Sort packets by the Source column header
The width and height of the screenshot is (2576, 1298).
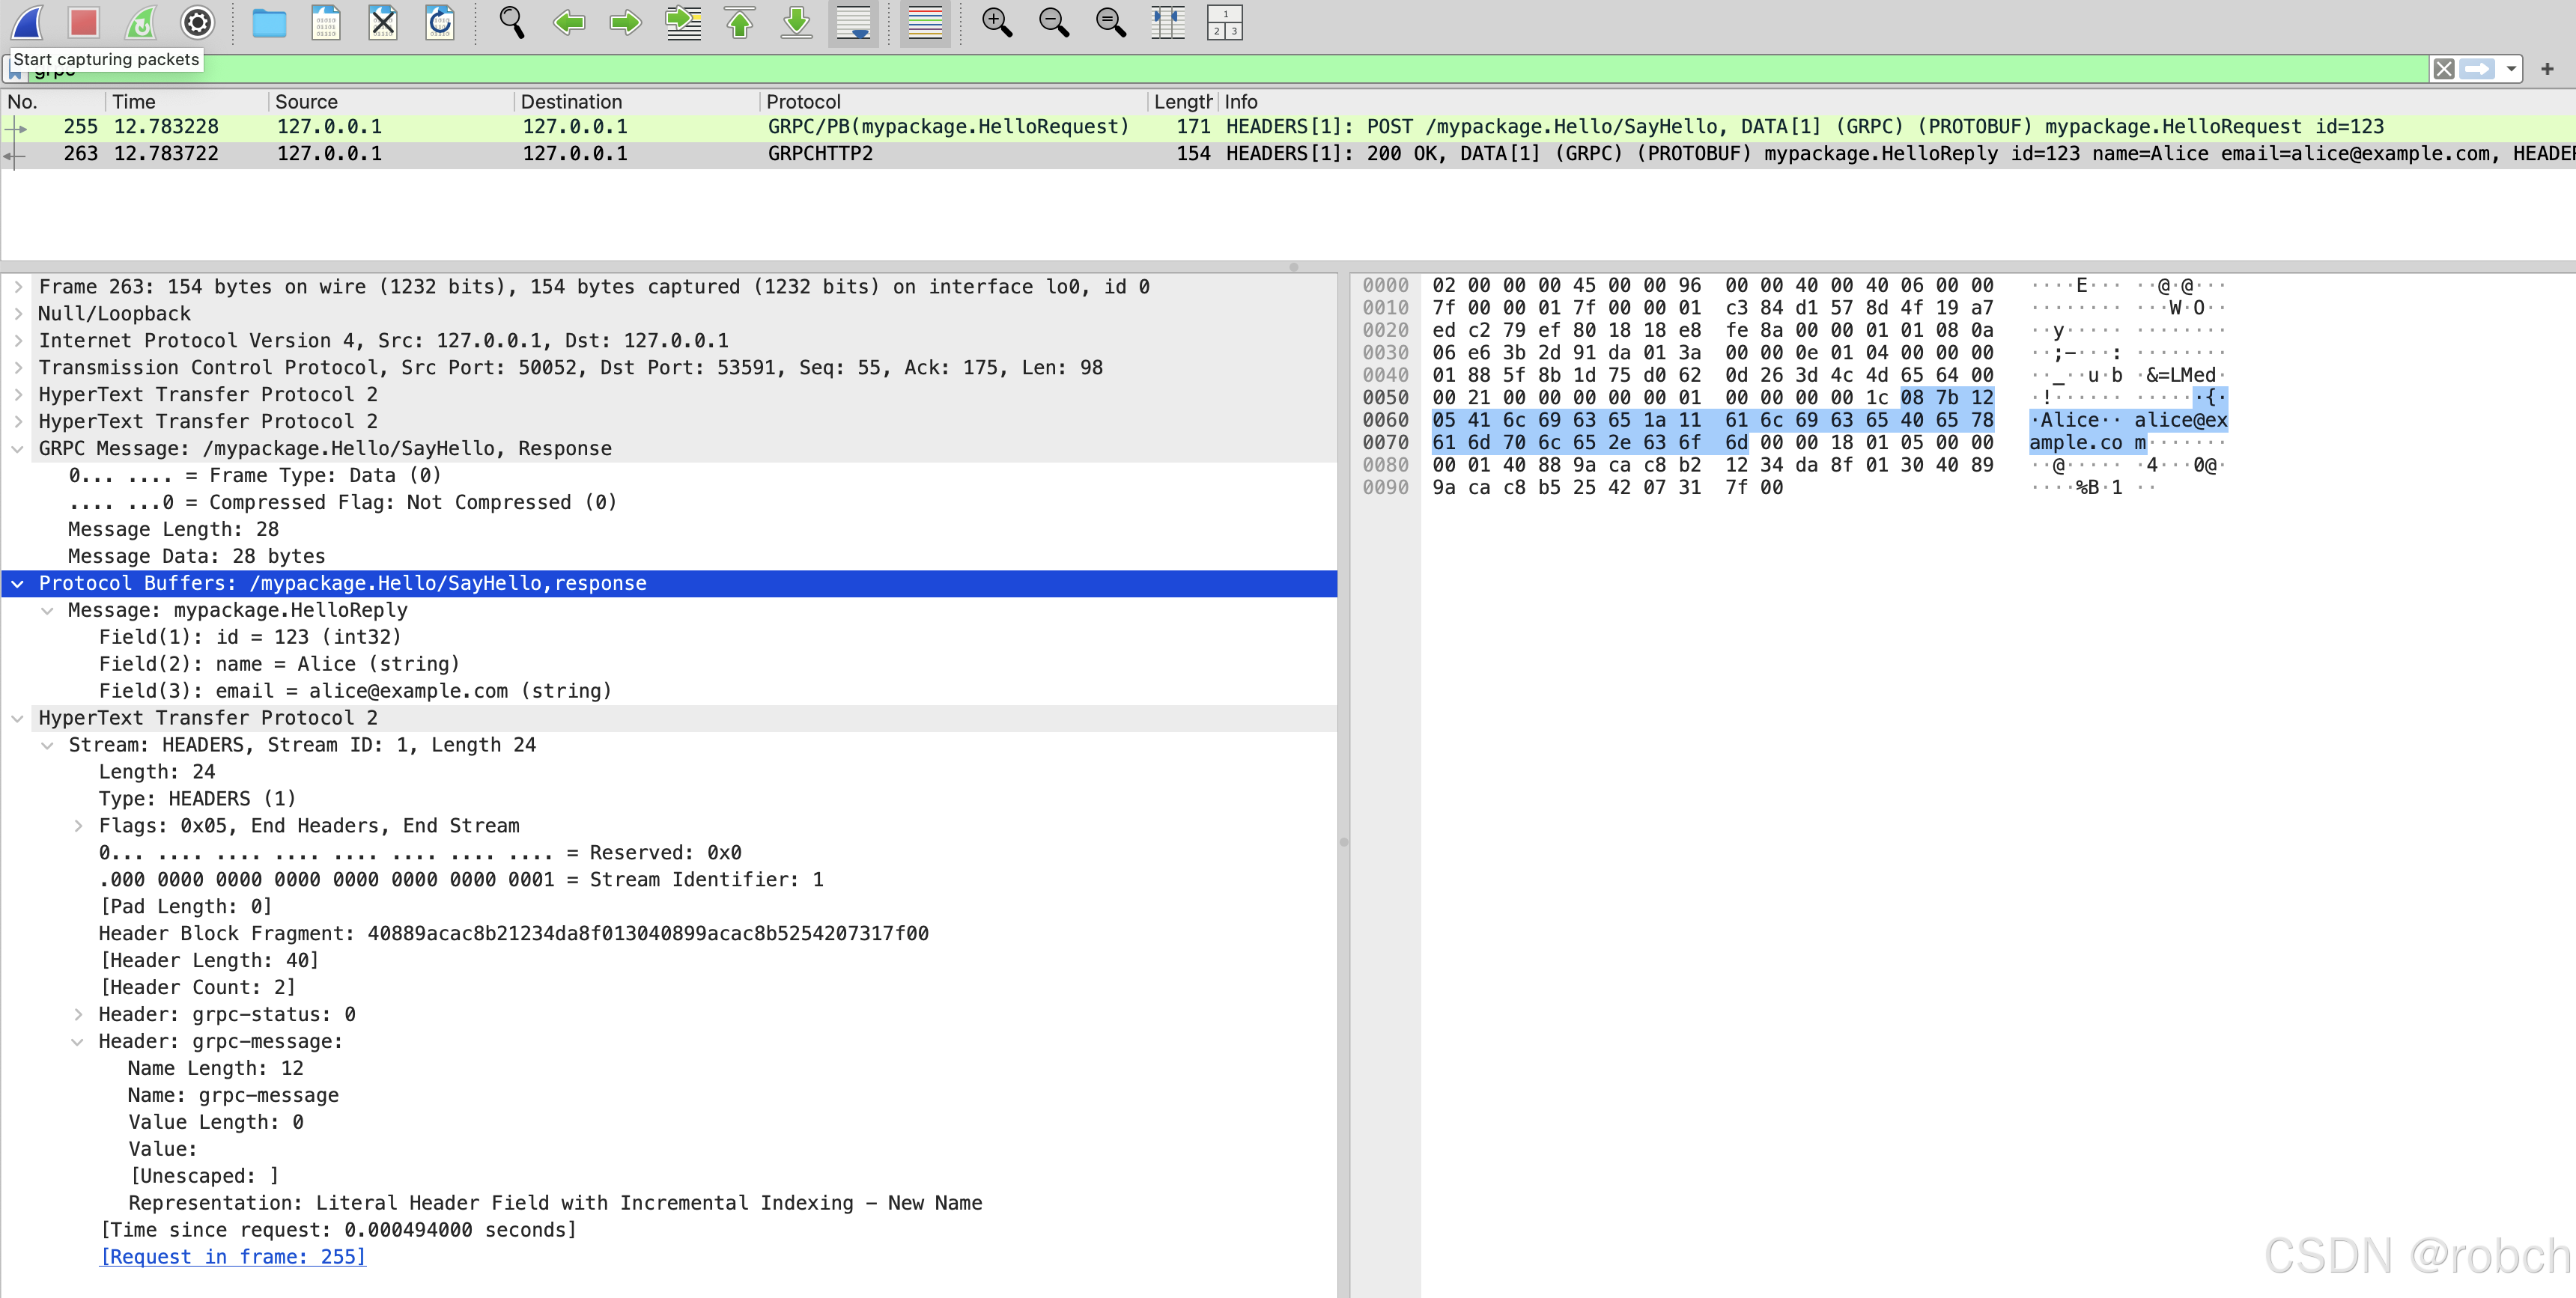coord(391,101)
